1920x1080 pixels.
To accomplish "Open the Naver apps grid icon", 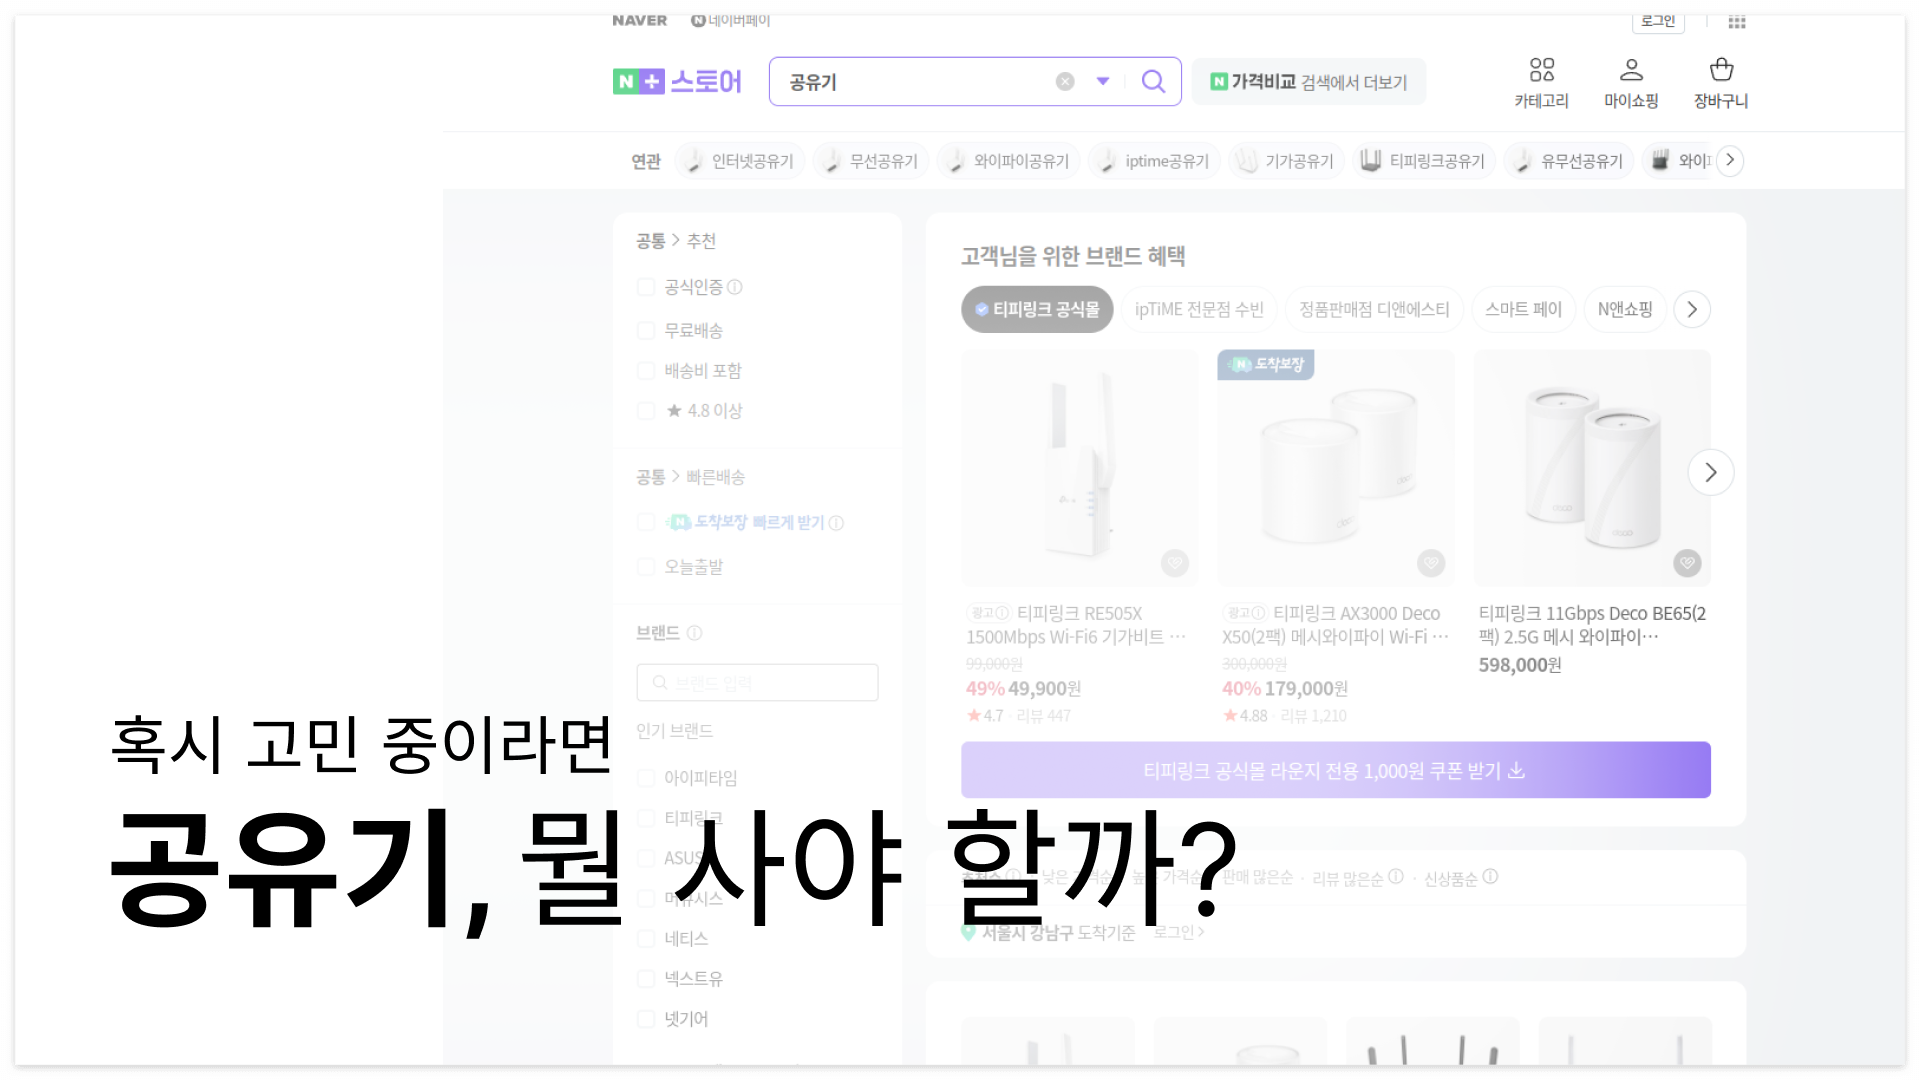I will 1737,22.
